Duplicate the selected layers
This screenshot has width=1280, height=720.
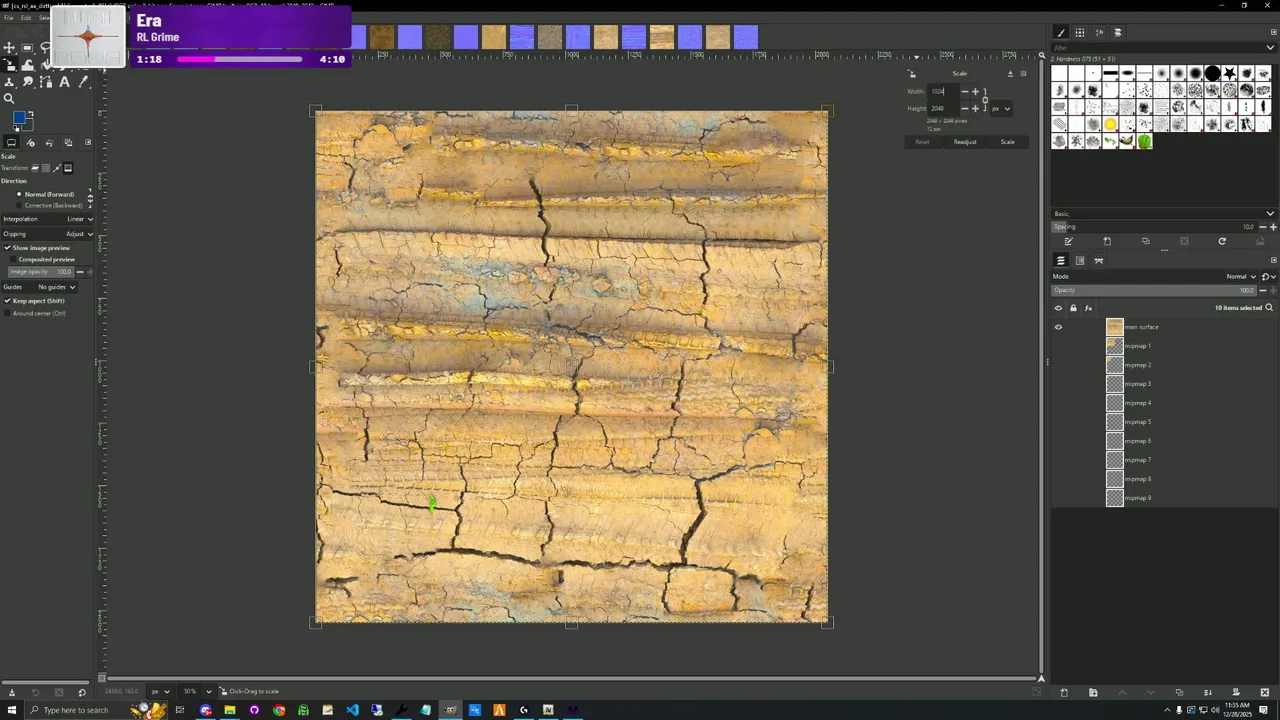pyautogui.click(x=1179, y=692)
